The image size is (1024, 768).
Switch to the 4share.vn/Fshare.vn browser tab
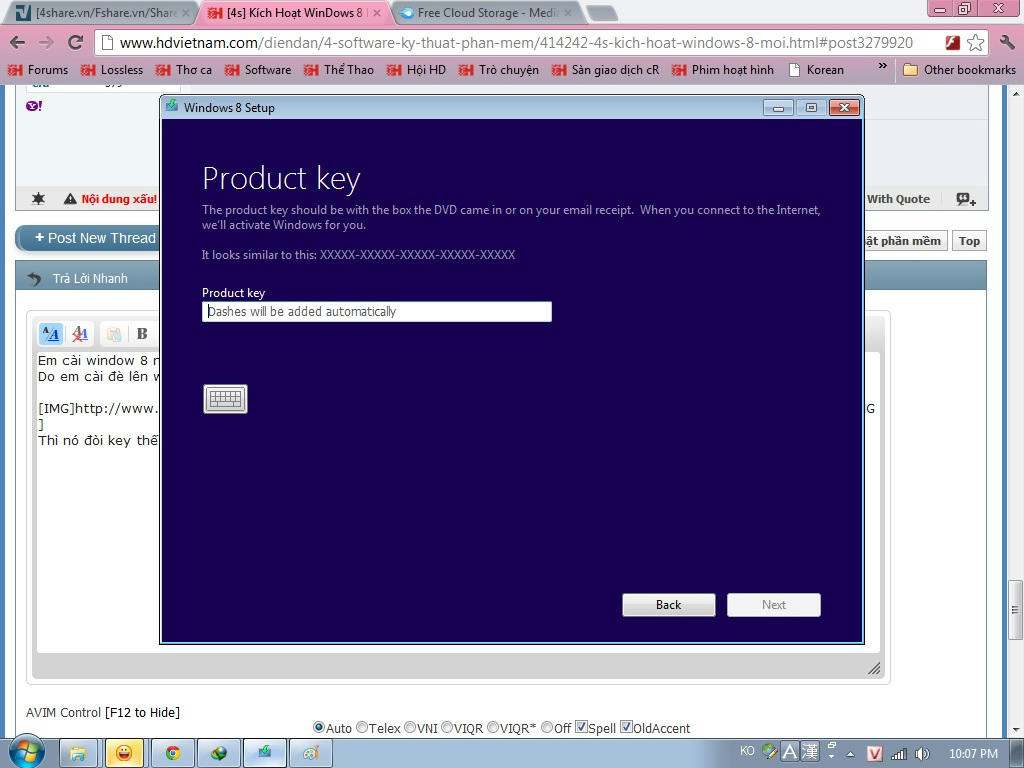click(101, 12)
